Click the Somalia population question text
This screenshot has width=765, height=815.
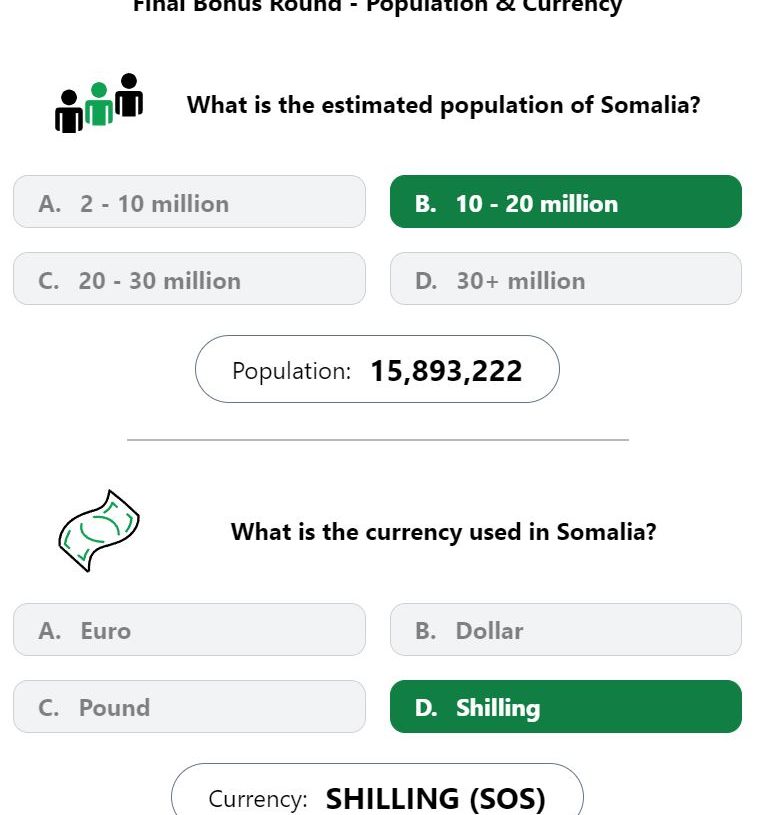tap(443, 106)
